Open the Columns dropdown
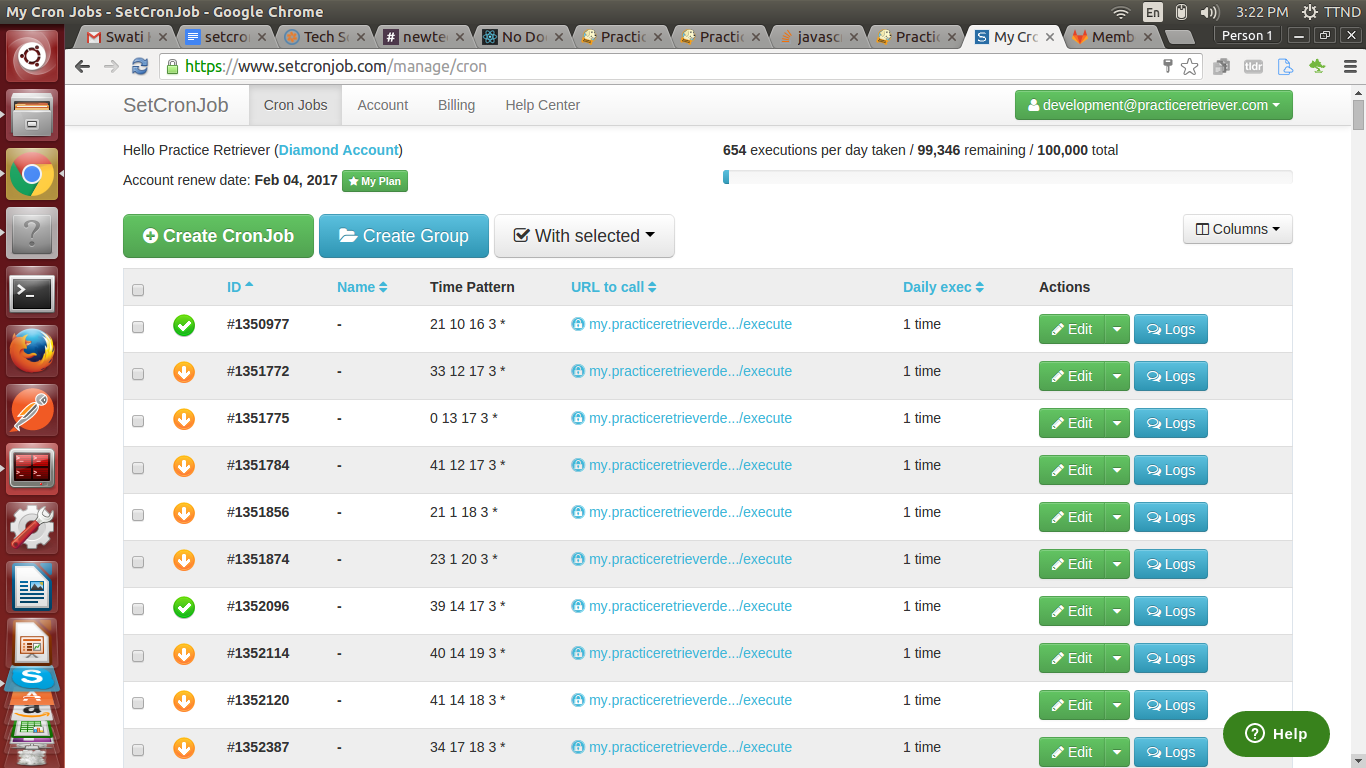Viewport: 1366px width, 768px height. (1237, 229)
